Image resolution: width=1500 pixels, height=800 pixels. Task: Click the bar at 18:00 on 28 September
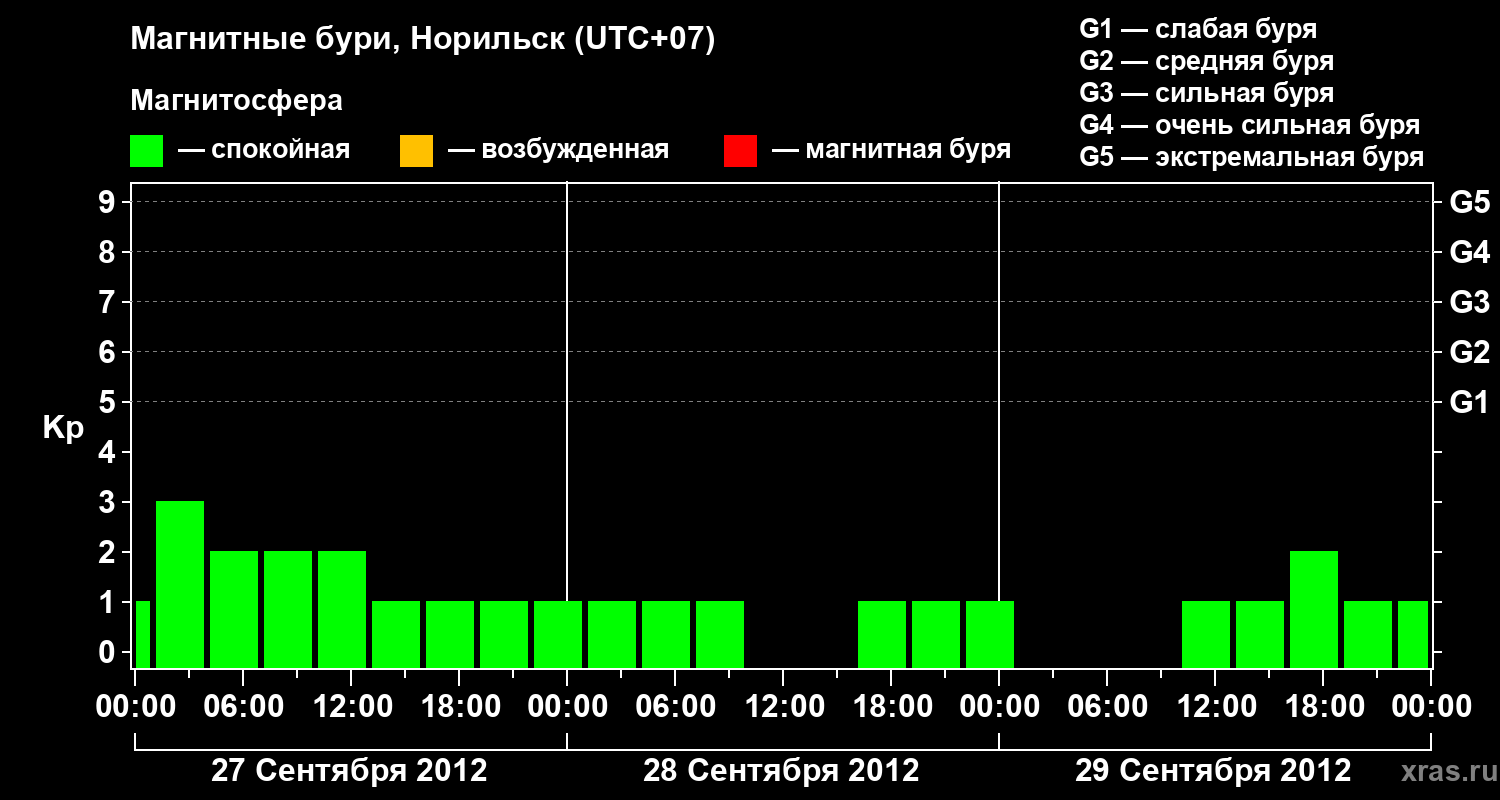click(882, 634)
